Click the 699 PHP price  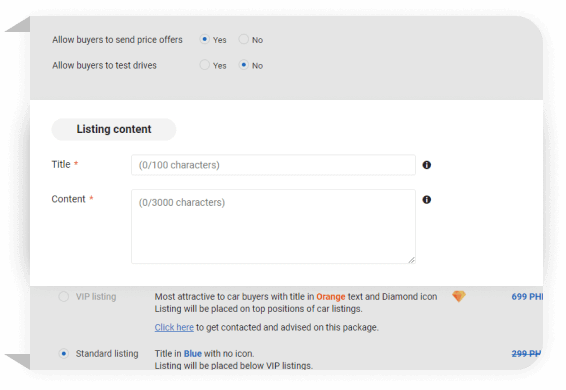tap(527, 297)
